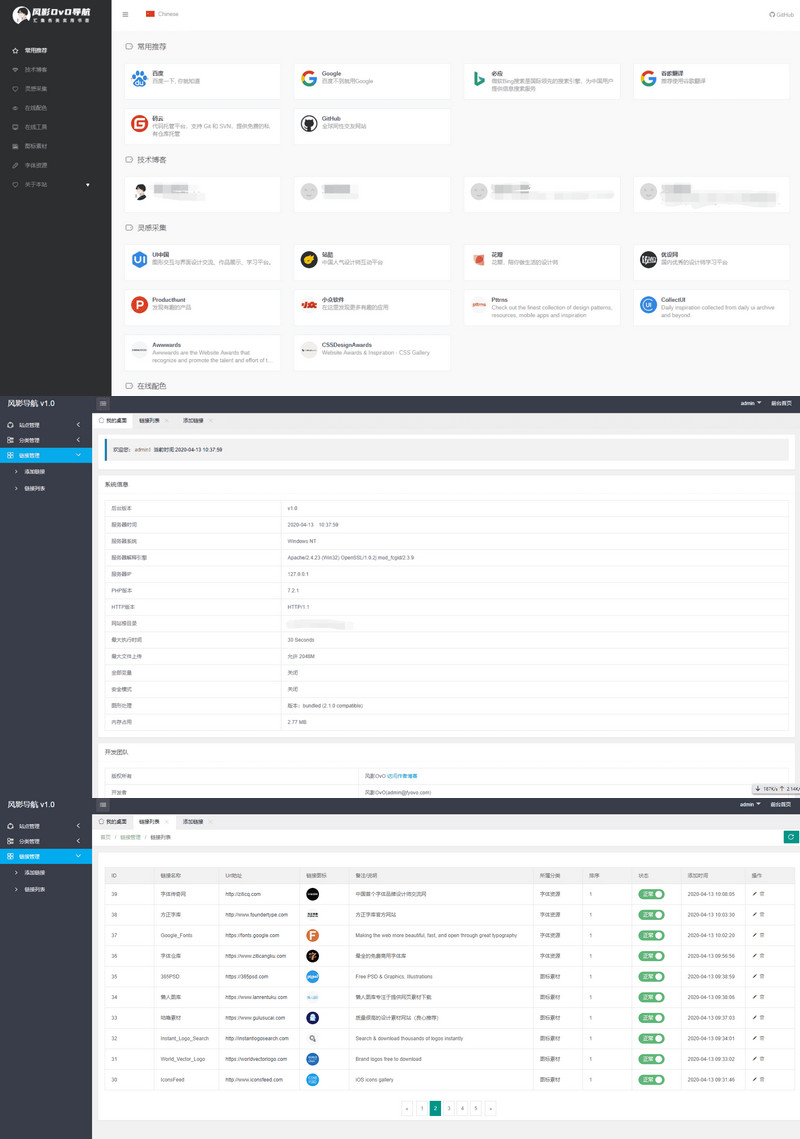Open 链接列表 submenu in link list panel sidebar

[x=35, y=889]
